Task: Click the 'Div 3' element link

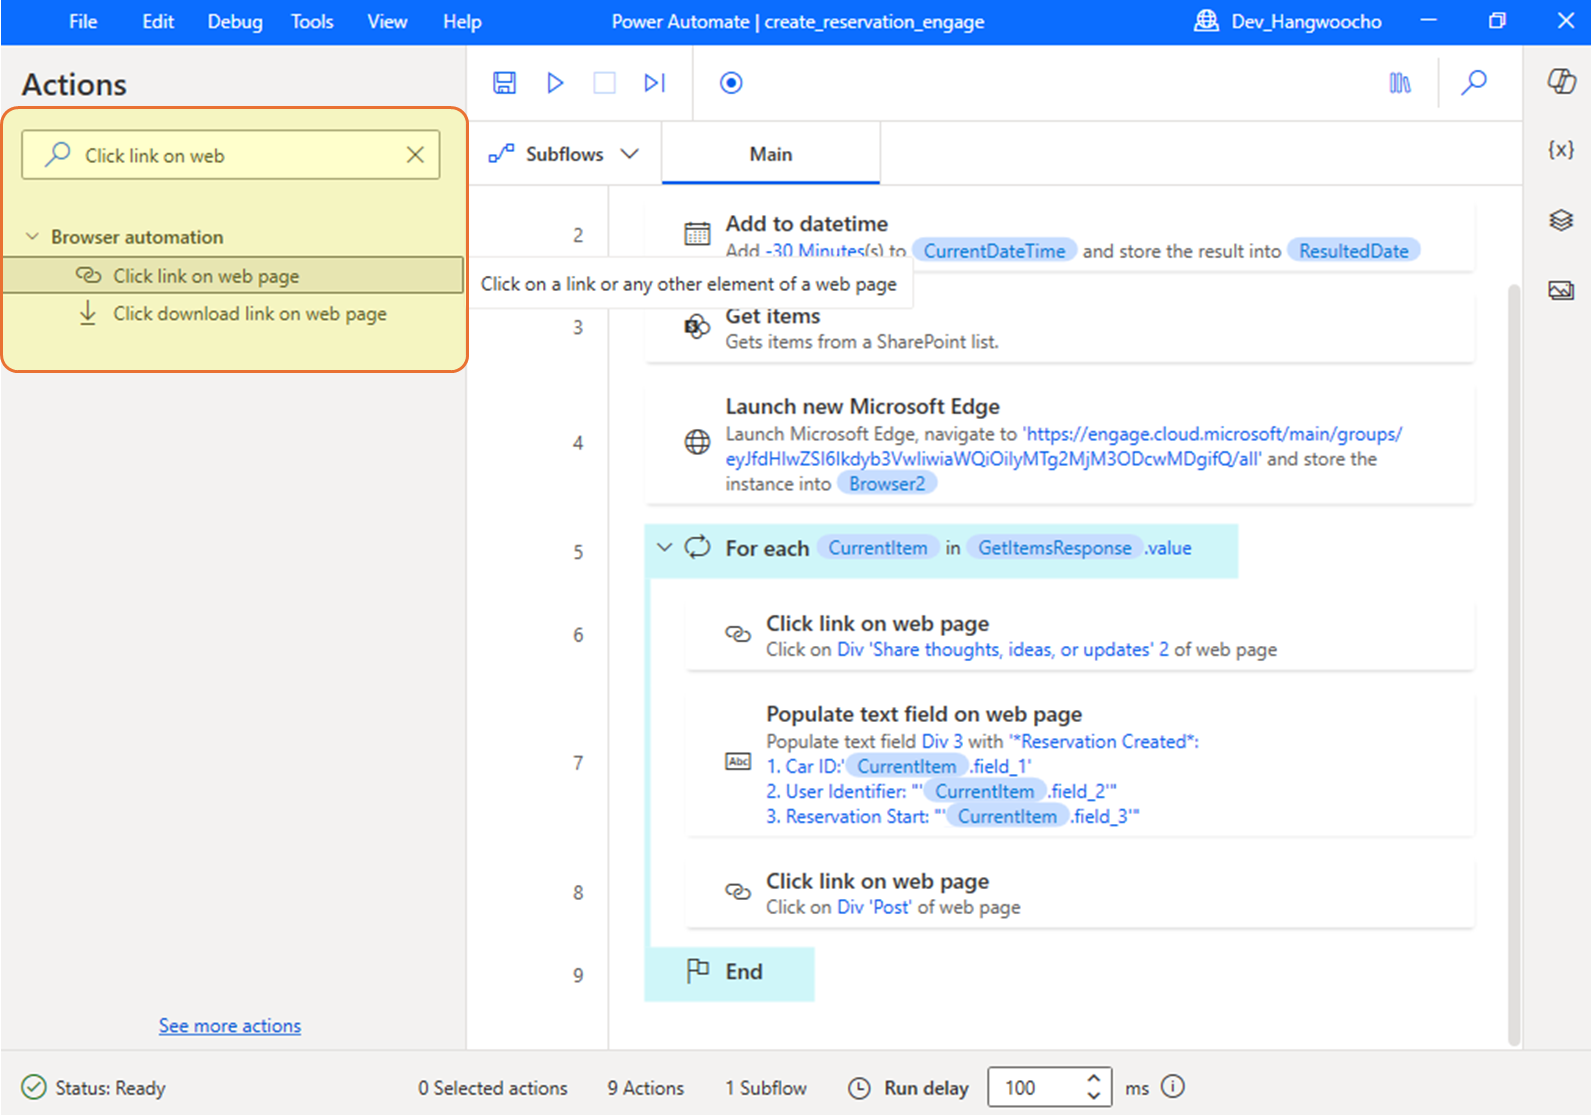Action: coord(942,741)
